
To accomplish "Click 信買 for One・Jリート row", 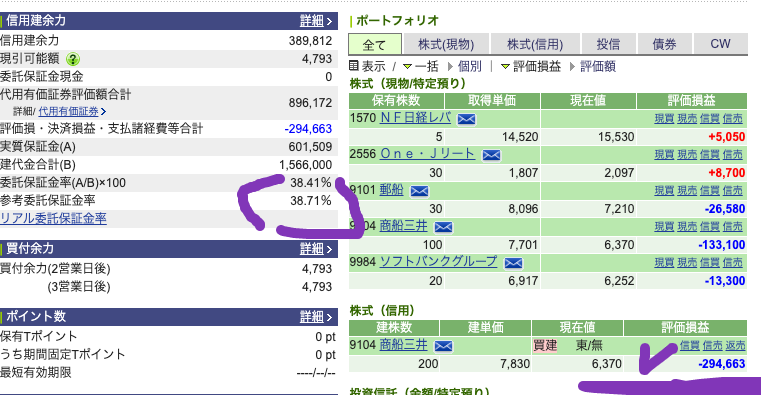I will click(x=710, y=155).
